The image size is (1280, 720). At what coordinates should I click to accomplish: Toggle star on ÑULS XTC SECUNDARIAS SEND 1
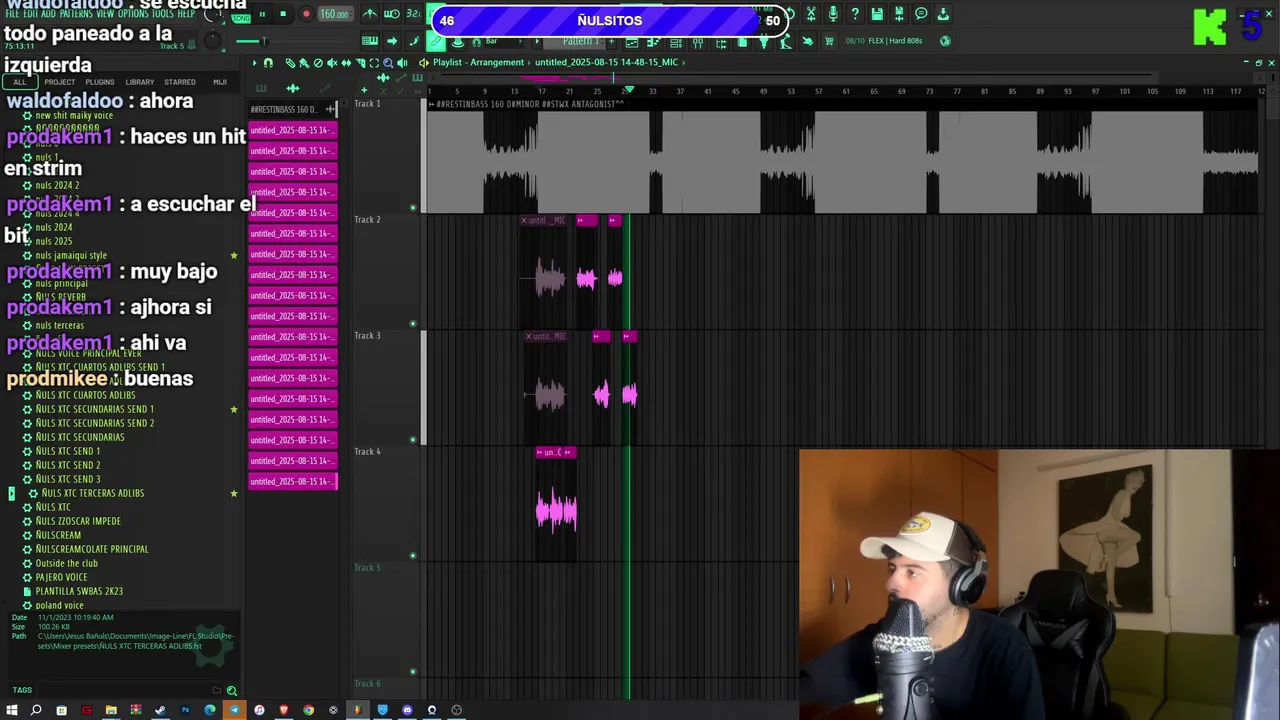pyautogui.click(x=234, y=409)
